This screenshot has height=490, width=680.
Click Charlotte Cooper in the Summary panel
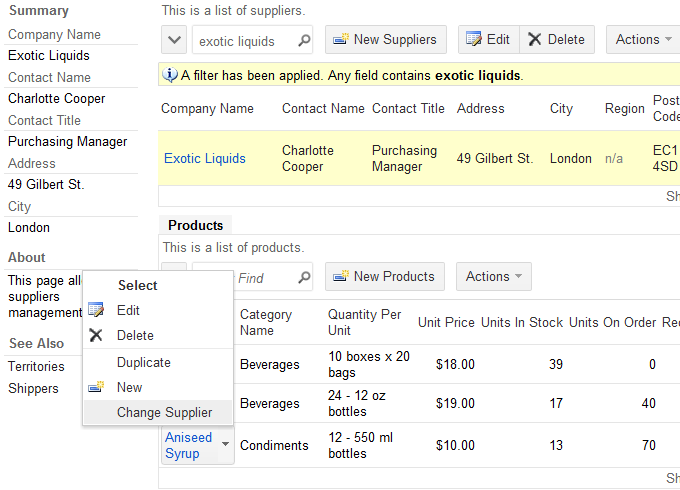coord(56,98)
